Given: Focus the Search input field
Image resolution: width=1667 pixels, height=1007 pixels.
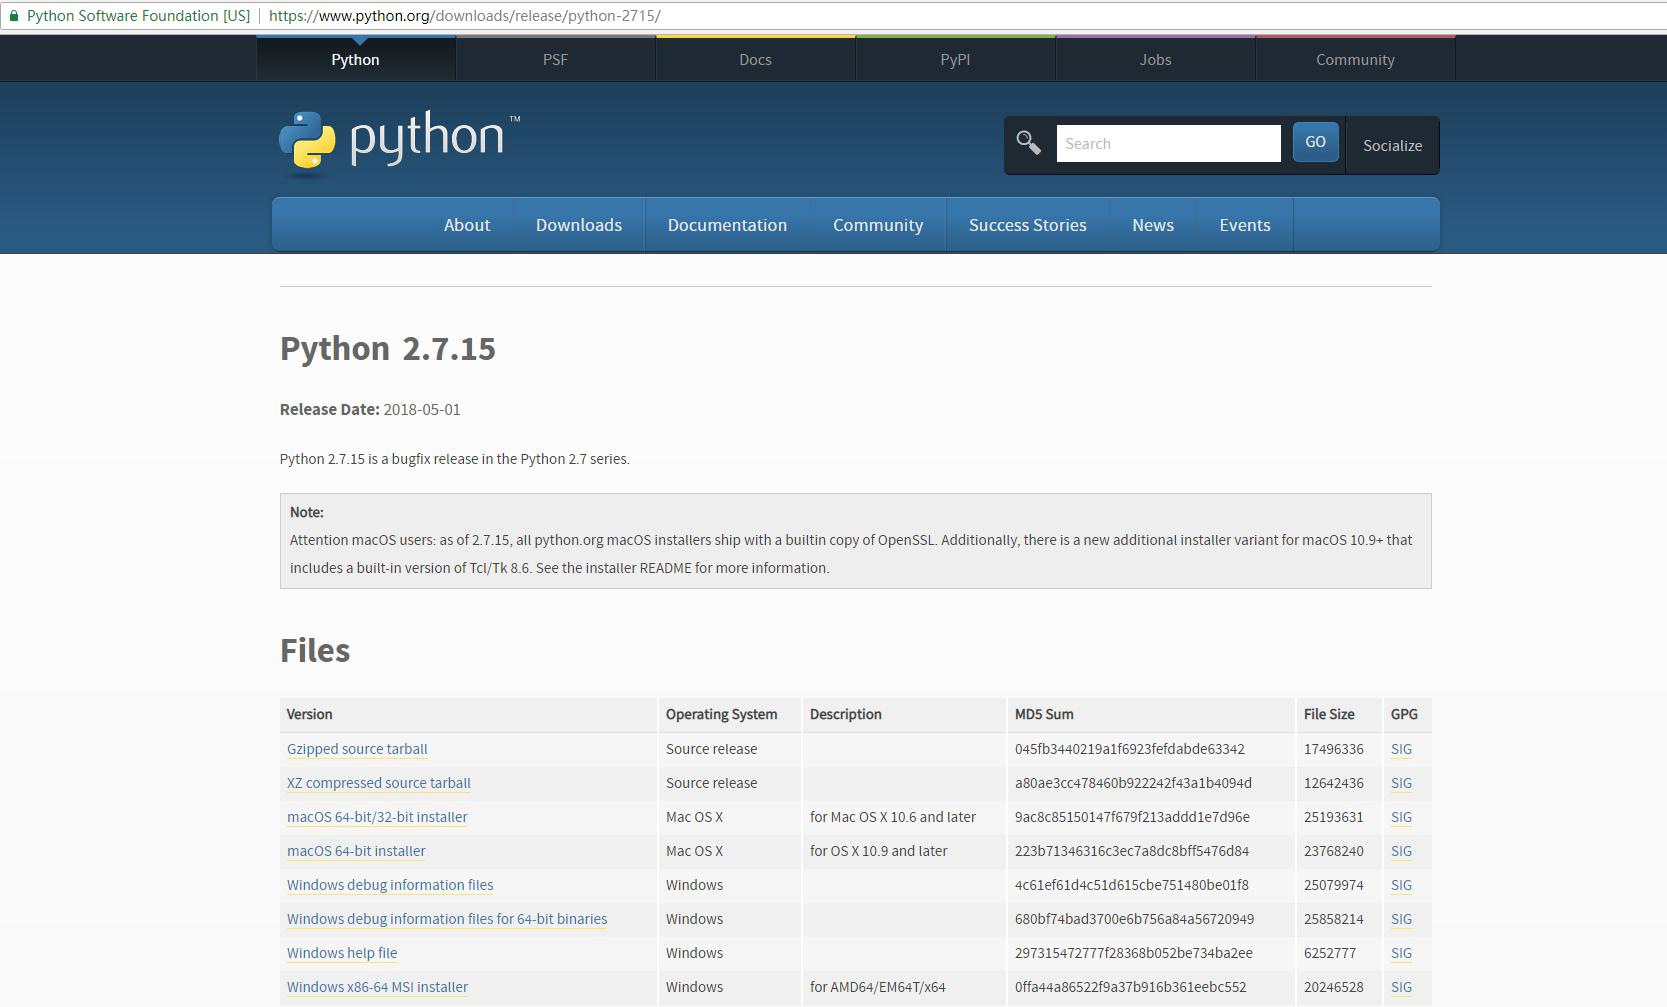Looking at the screenshot, I should [x=1168, y=143].
